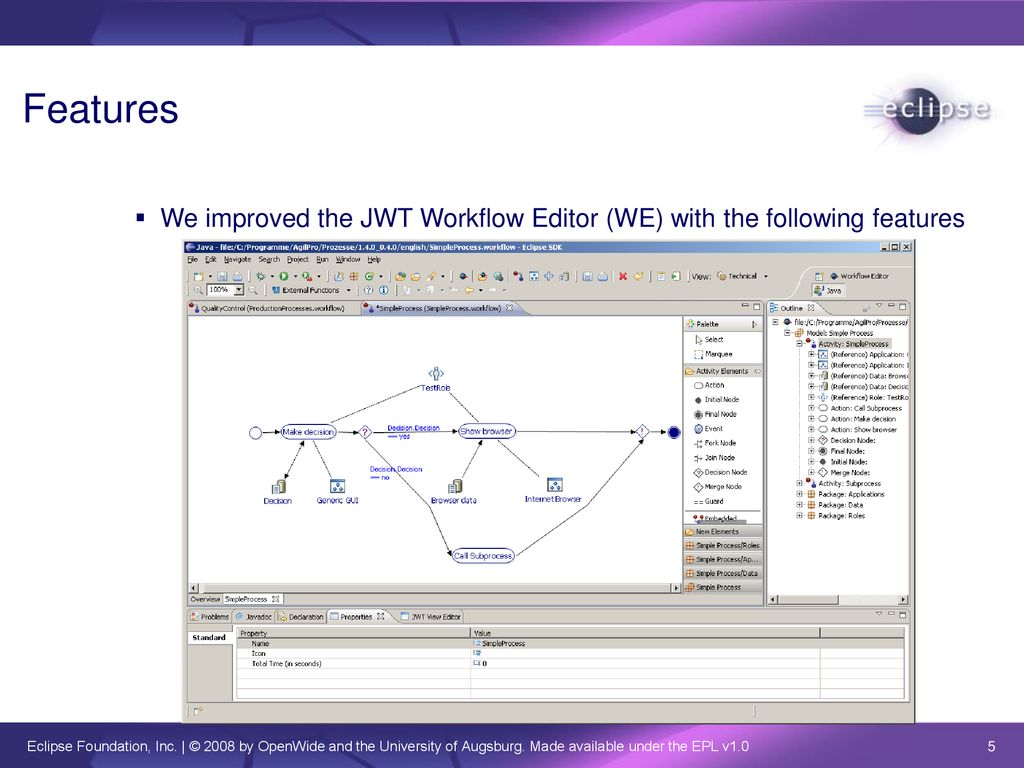Expand Action: Call Subprocess in the Outline
The height and width of the screenshot is (768, 1024).
point(810,408)
